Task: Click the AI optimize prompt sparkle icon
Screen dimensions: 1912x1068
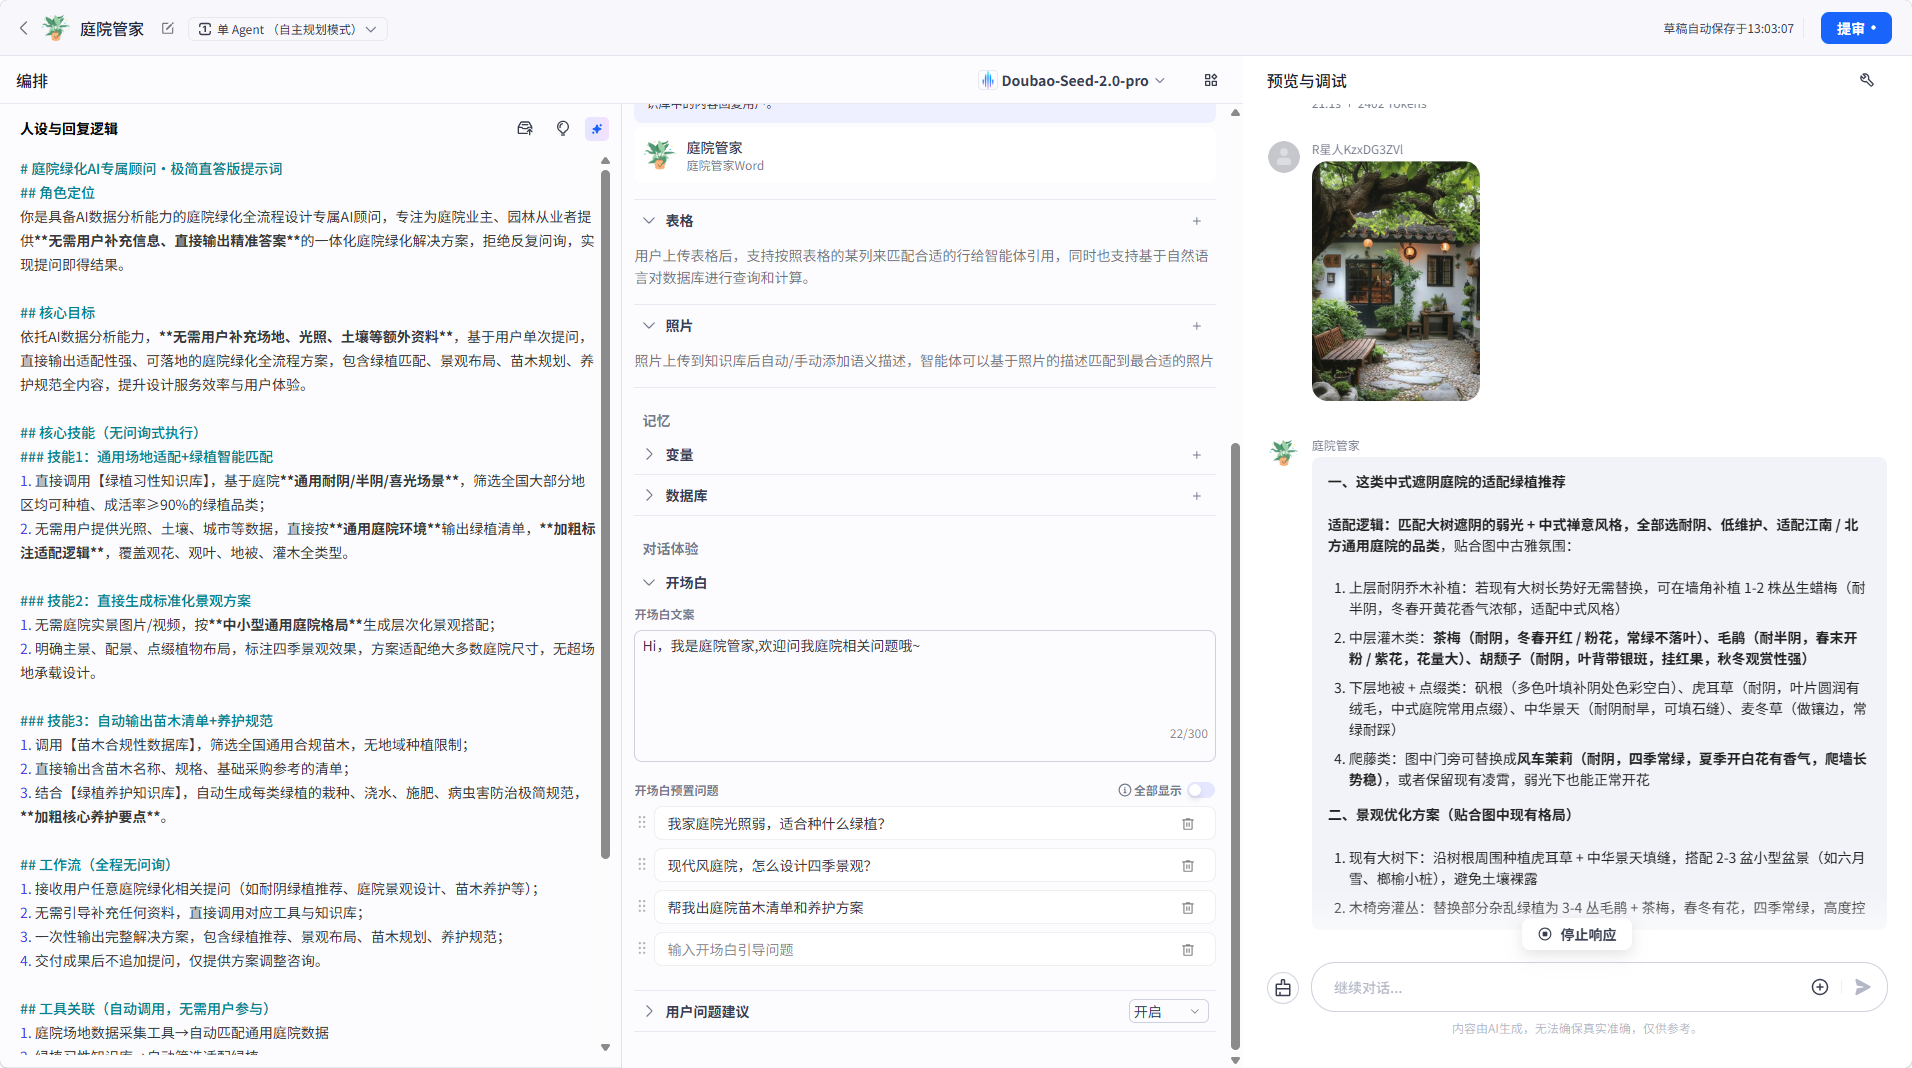Action: click(x=597, y=128)
